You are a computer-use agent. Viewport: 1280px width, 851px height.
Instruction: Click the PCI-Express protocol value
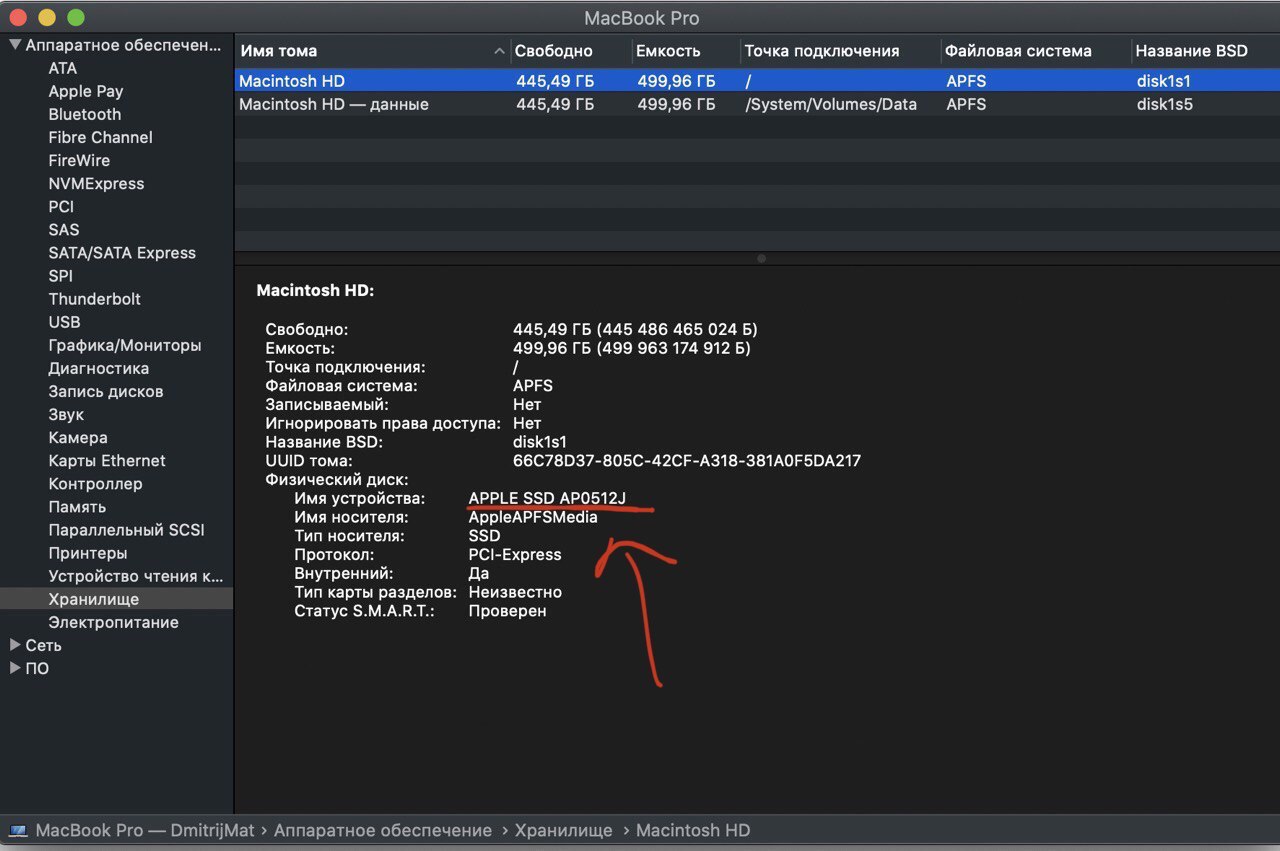pos(515,554)
